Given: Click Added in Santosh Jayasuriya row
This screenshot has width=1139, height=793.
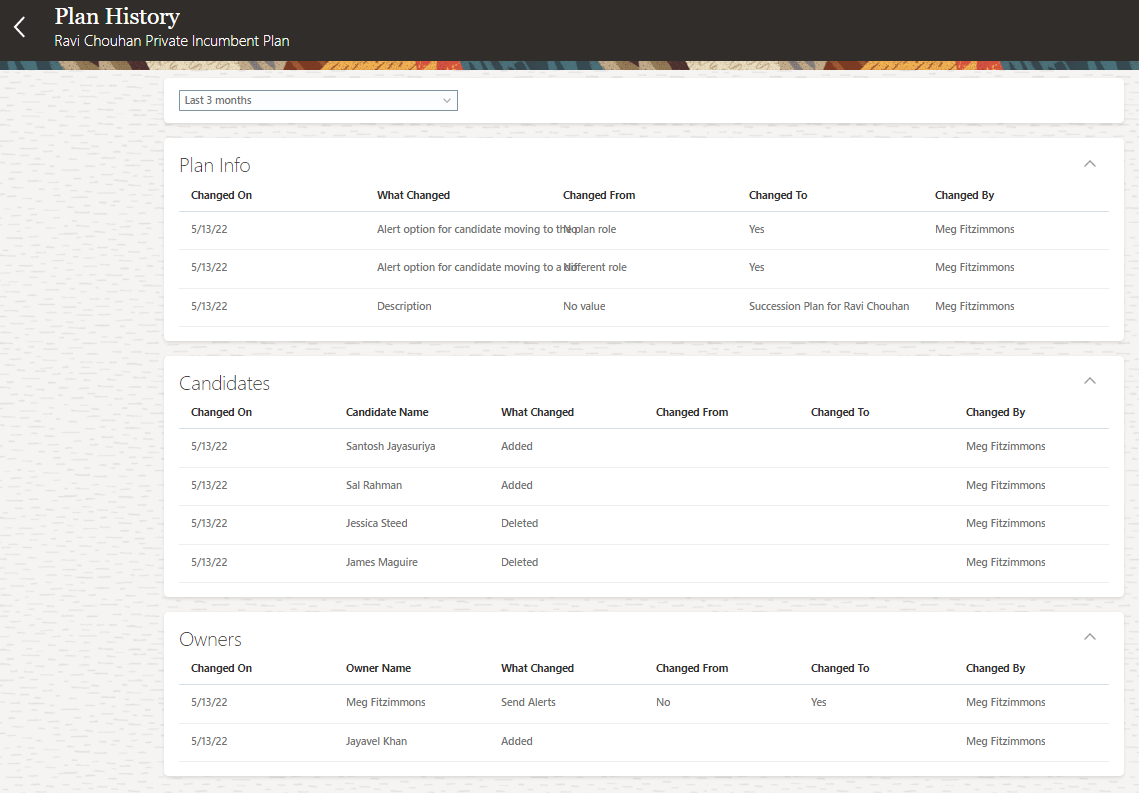Looking at the screenshot, I should tap(516, 447).
